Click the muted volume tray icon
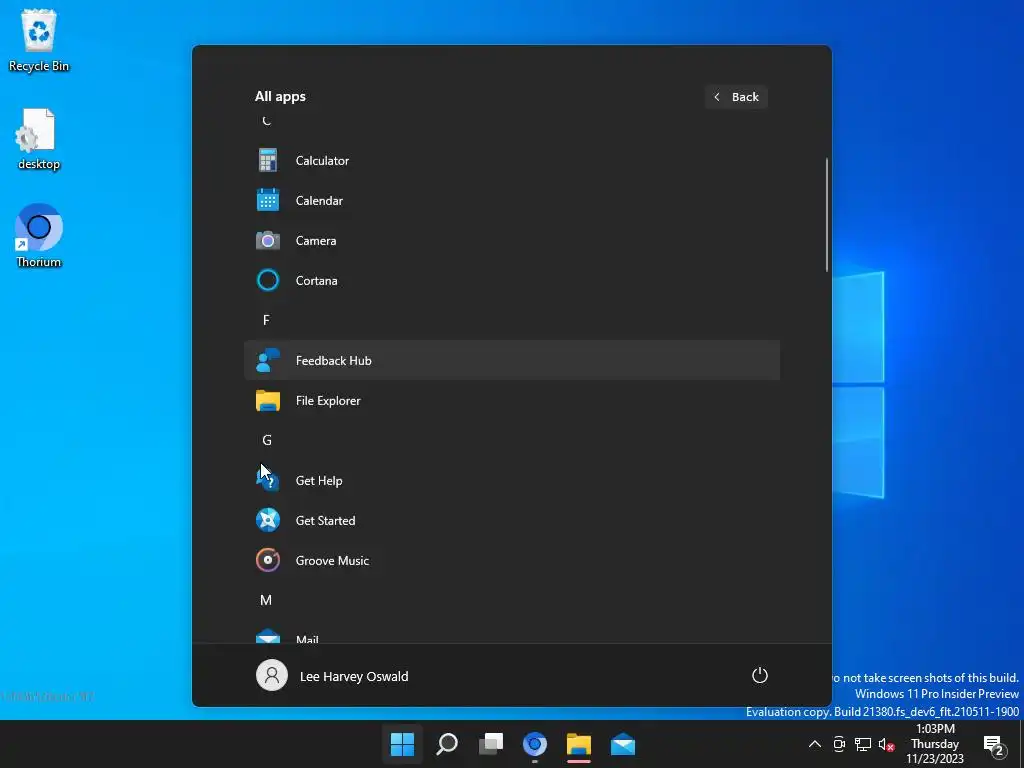The width and height of the screenshot is (1024, 768). pyautogui.click(x=886, y=744)
